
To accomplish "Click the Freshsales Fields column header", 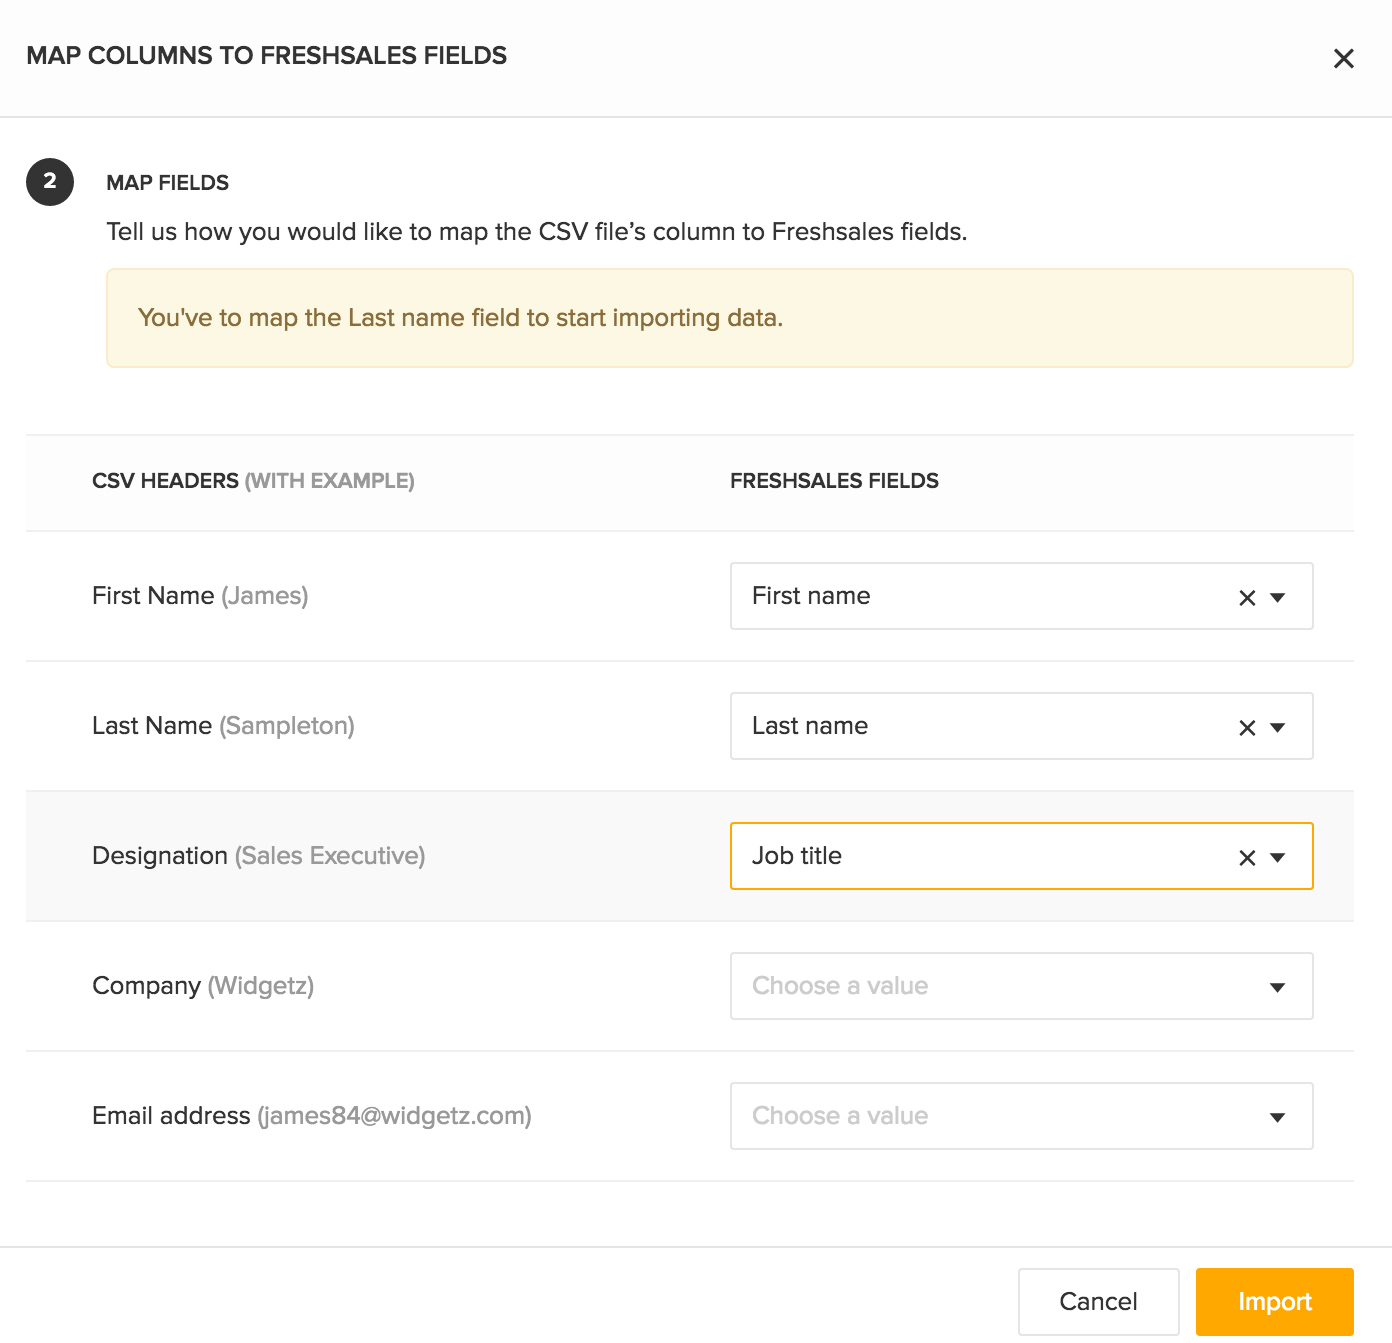I will (x=834, y=481).
